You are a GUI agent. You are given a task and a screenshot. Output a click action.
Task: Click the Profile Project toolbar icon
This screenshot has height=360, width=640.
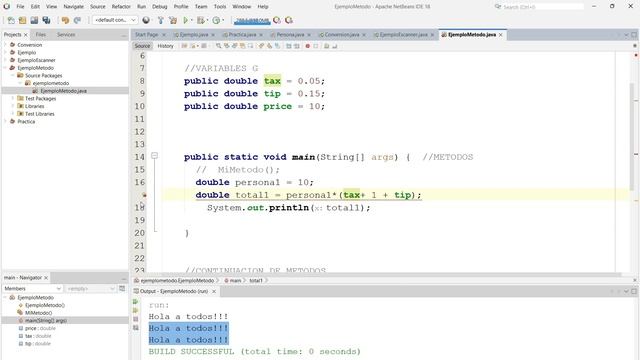pos(216,20)
